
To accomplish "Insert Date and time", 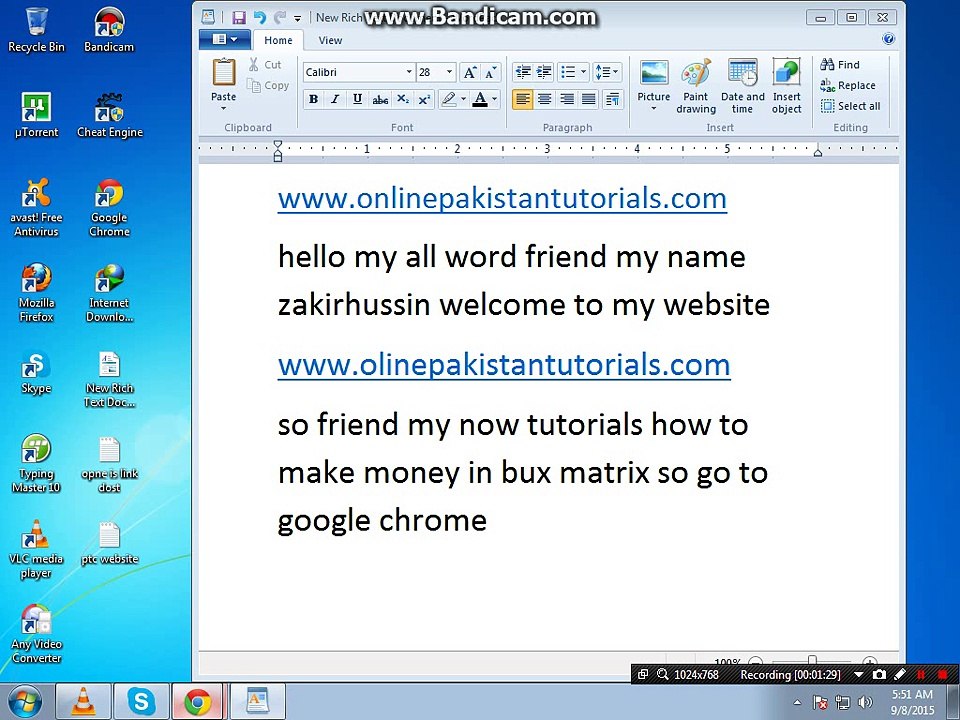I will (x=743, y=86).
